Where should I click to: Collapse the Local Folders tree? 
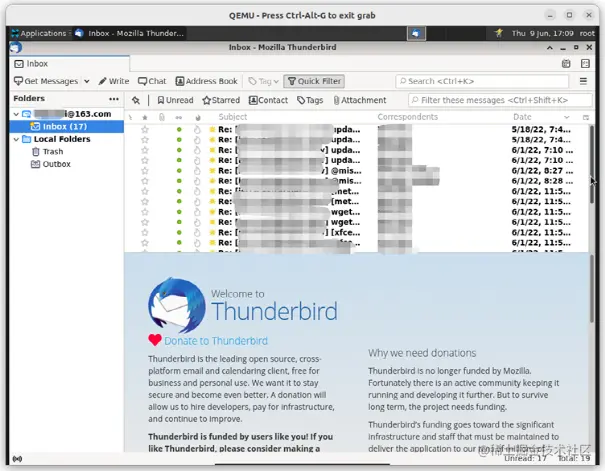[16, 139]
